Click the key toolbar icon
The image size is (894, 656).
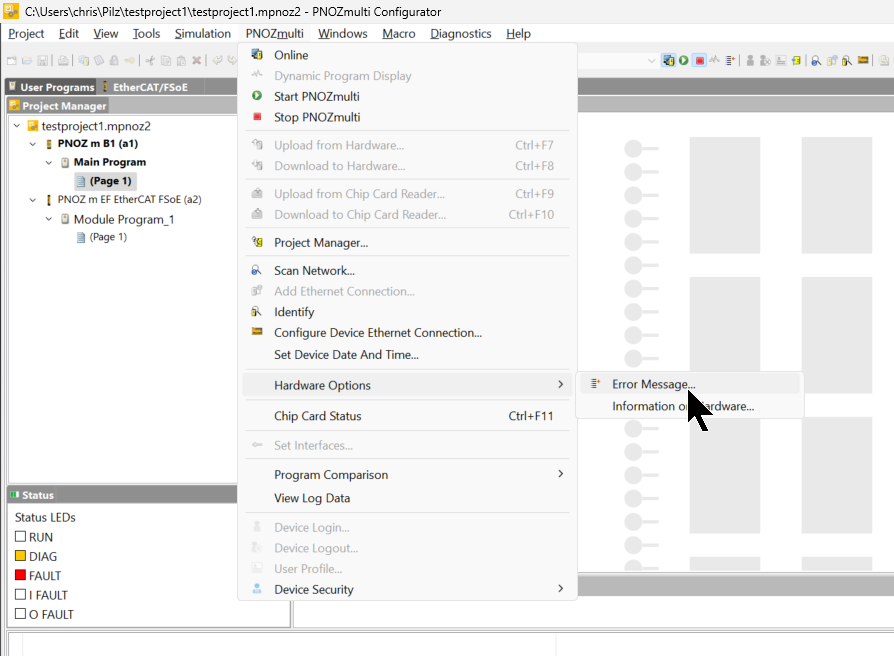[x=129, y=60]
